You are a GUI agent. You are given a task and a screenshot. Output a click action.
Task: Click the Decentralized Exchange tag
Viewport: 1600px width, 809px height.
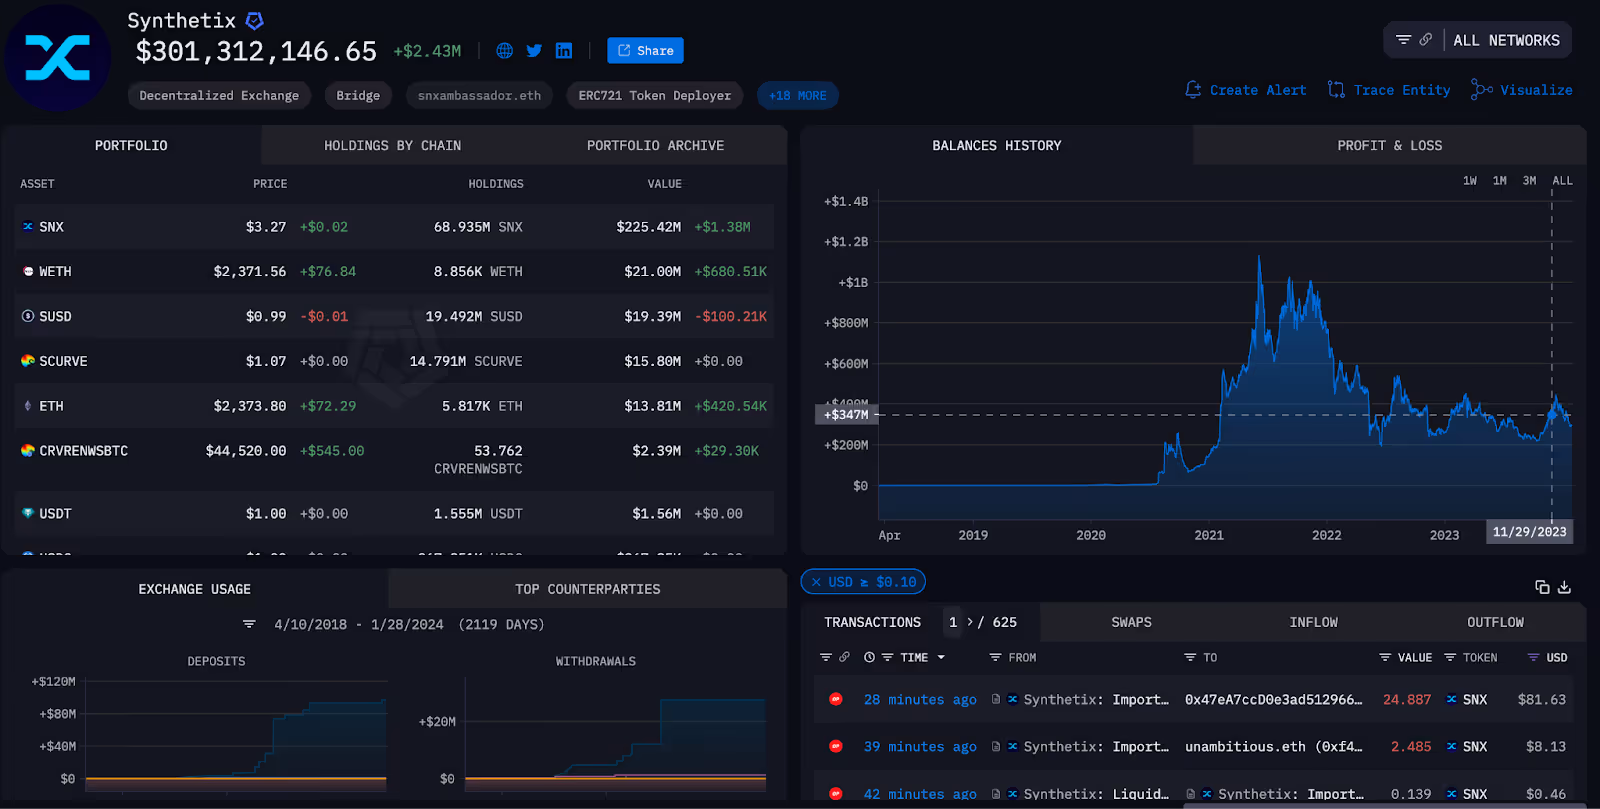219,96
